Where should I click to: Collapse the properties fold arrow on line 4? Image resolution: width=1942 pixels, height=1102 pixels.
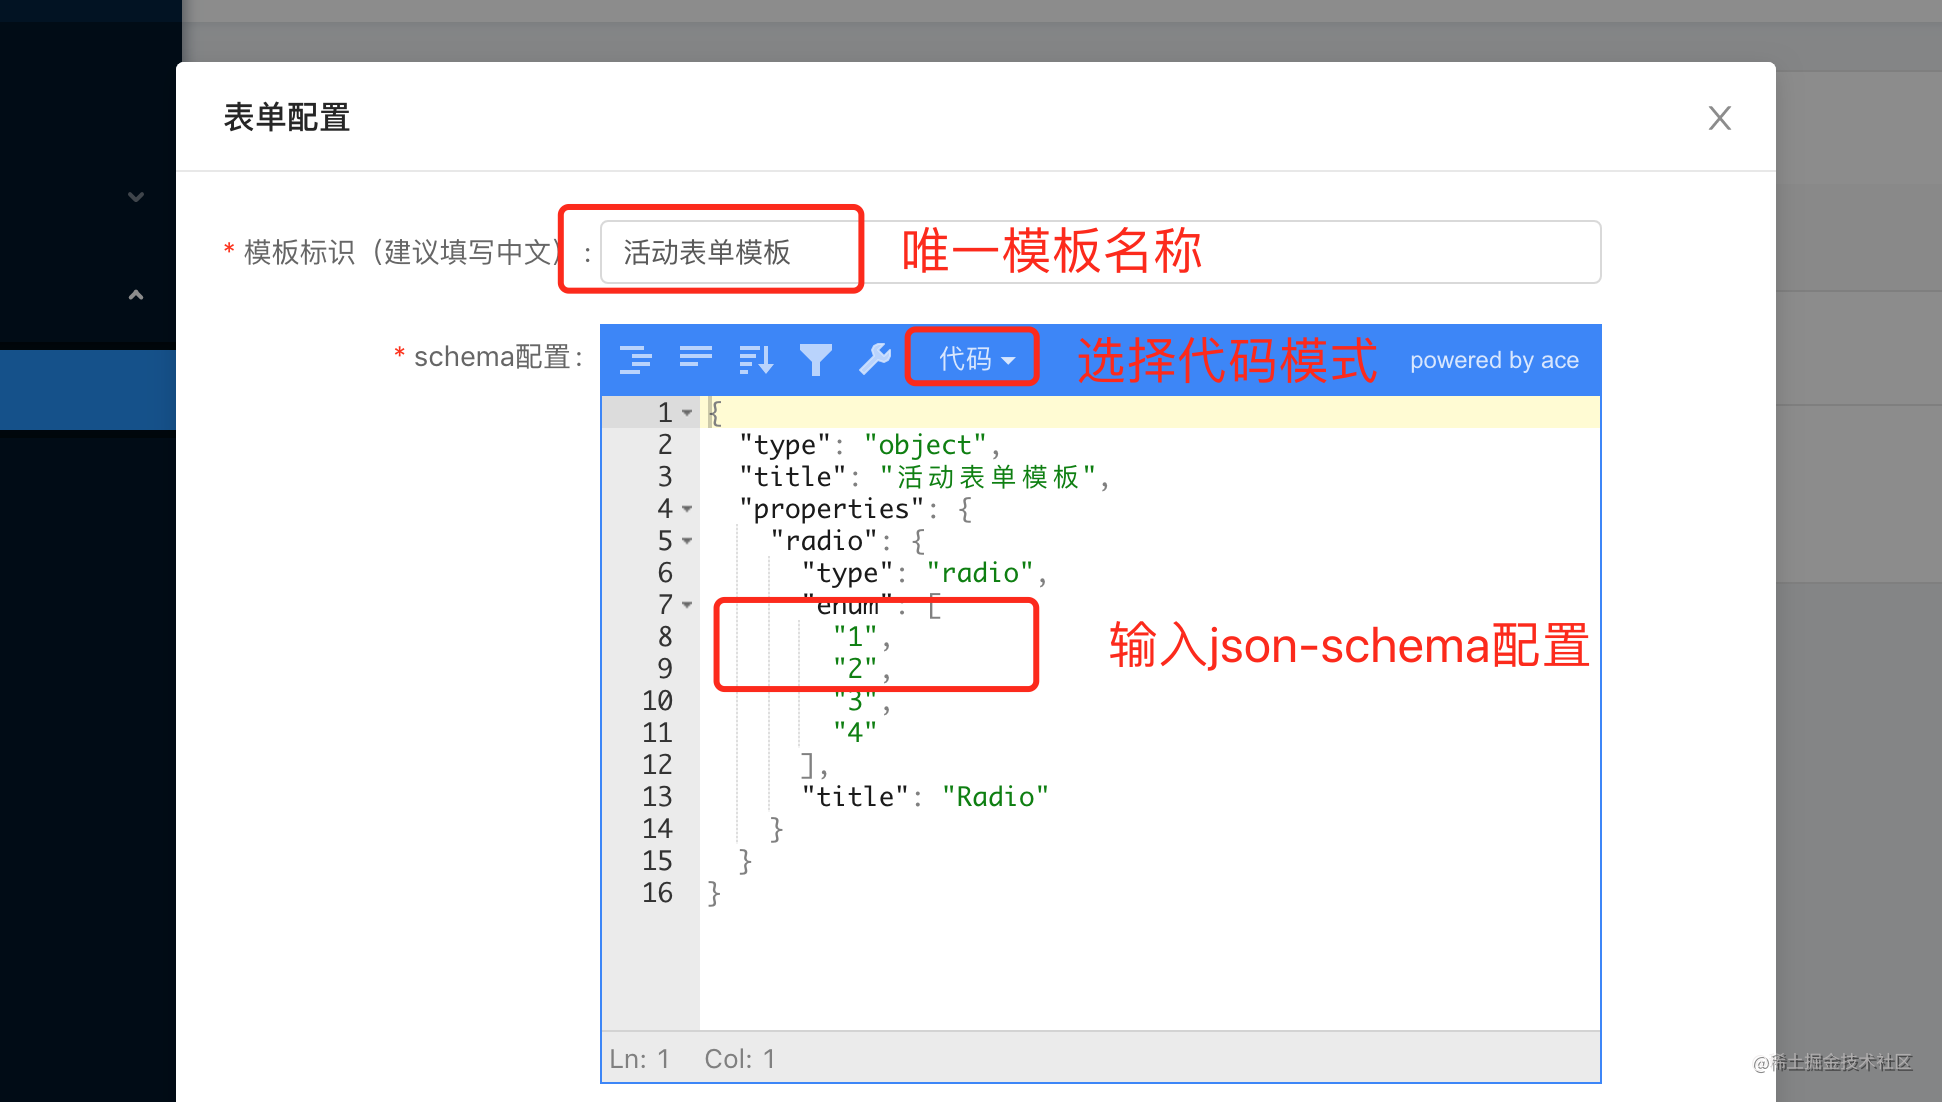[x=687, y=509]
